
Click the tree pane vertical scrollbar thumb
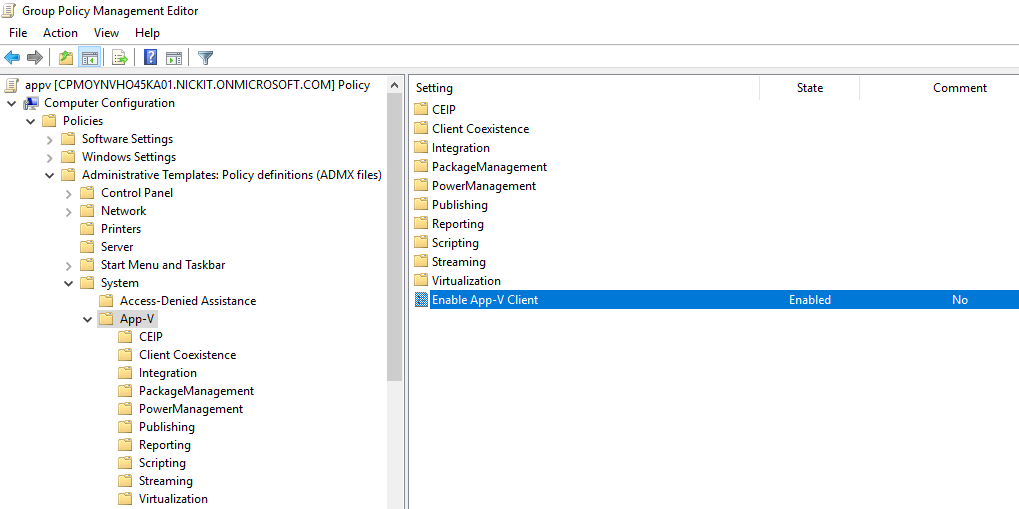click(394, 237)
